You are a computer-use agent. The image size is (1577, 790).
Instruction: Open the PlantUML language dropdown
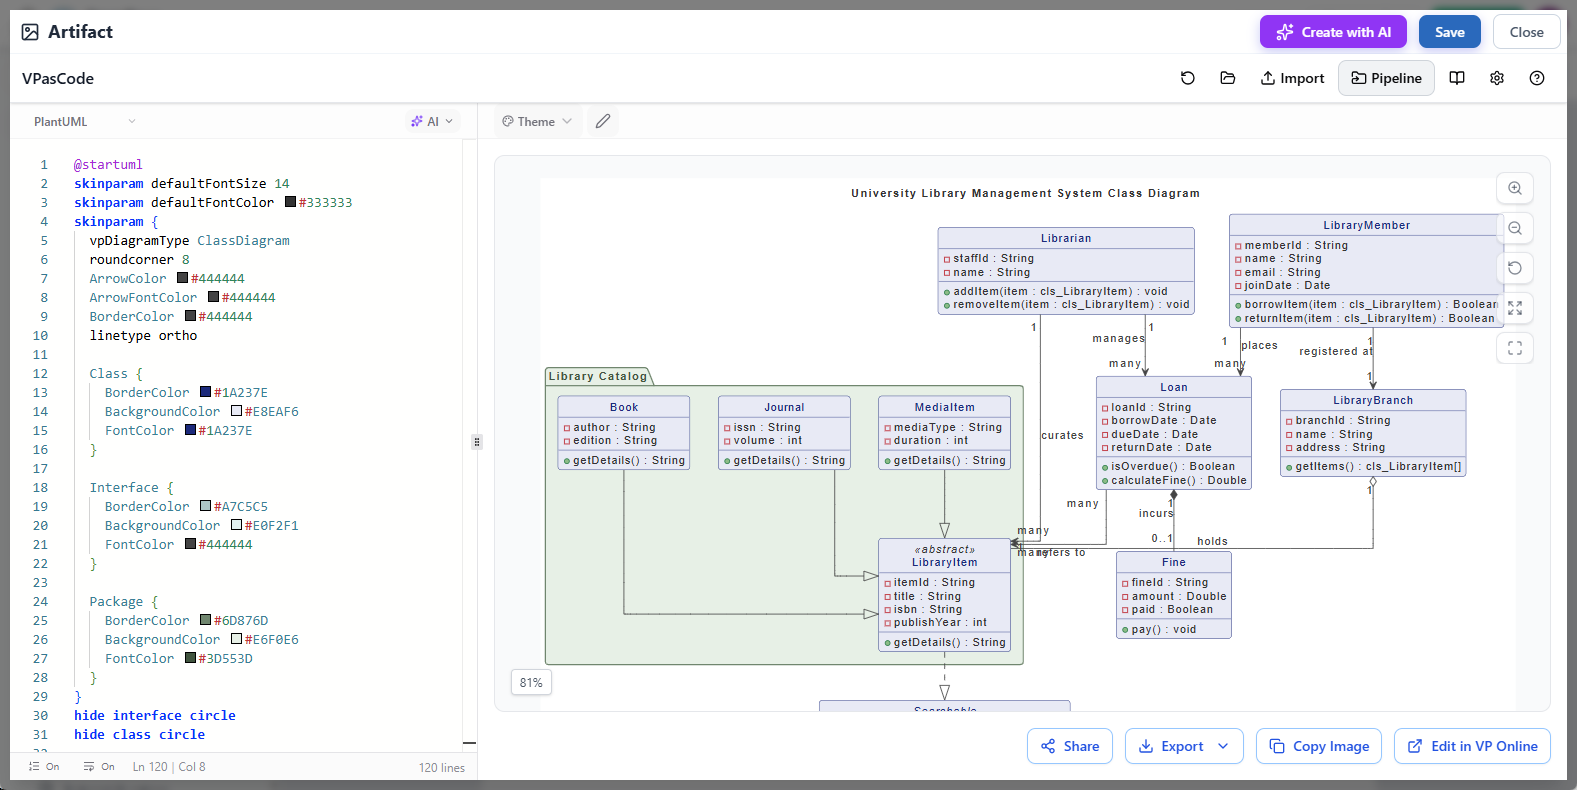coord(84,121)
